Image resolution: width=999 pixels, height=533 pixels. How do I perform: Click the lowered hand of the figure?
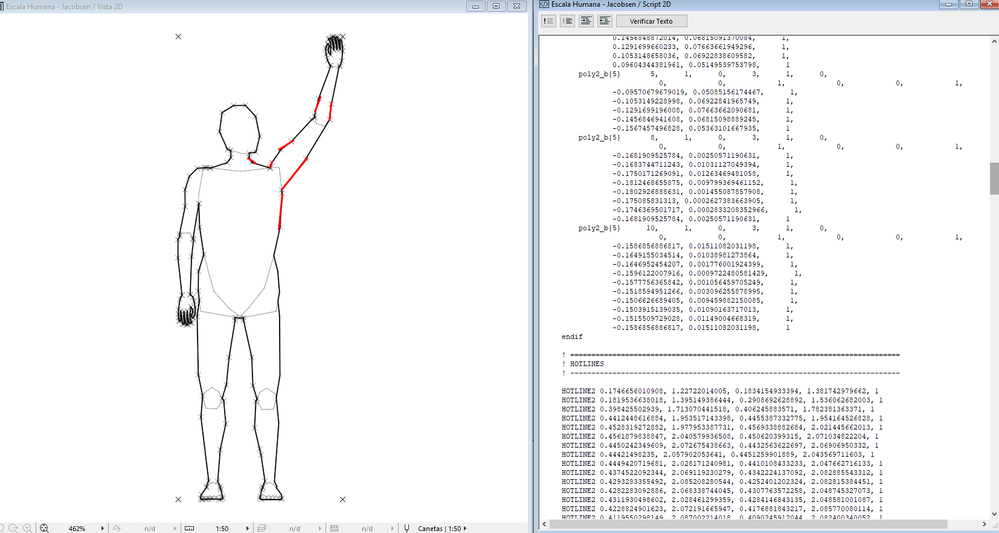[186, 309]
